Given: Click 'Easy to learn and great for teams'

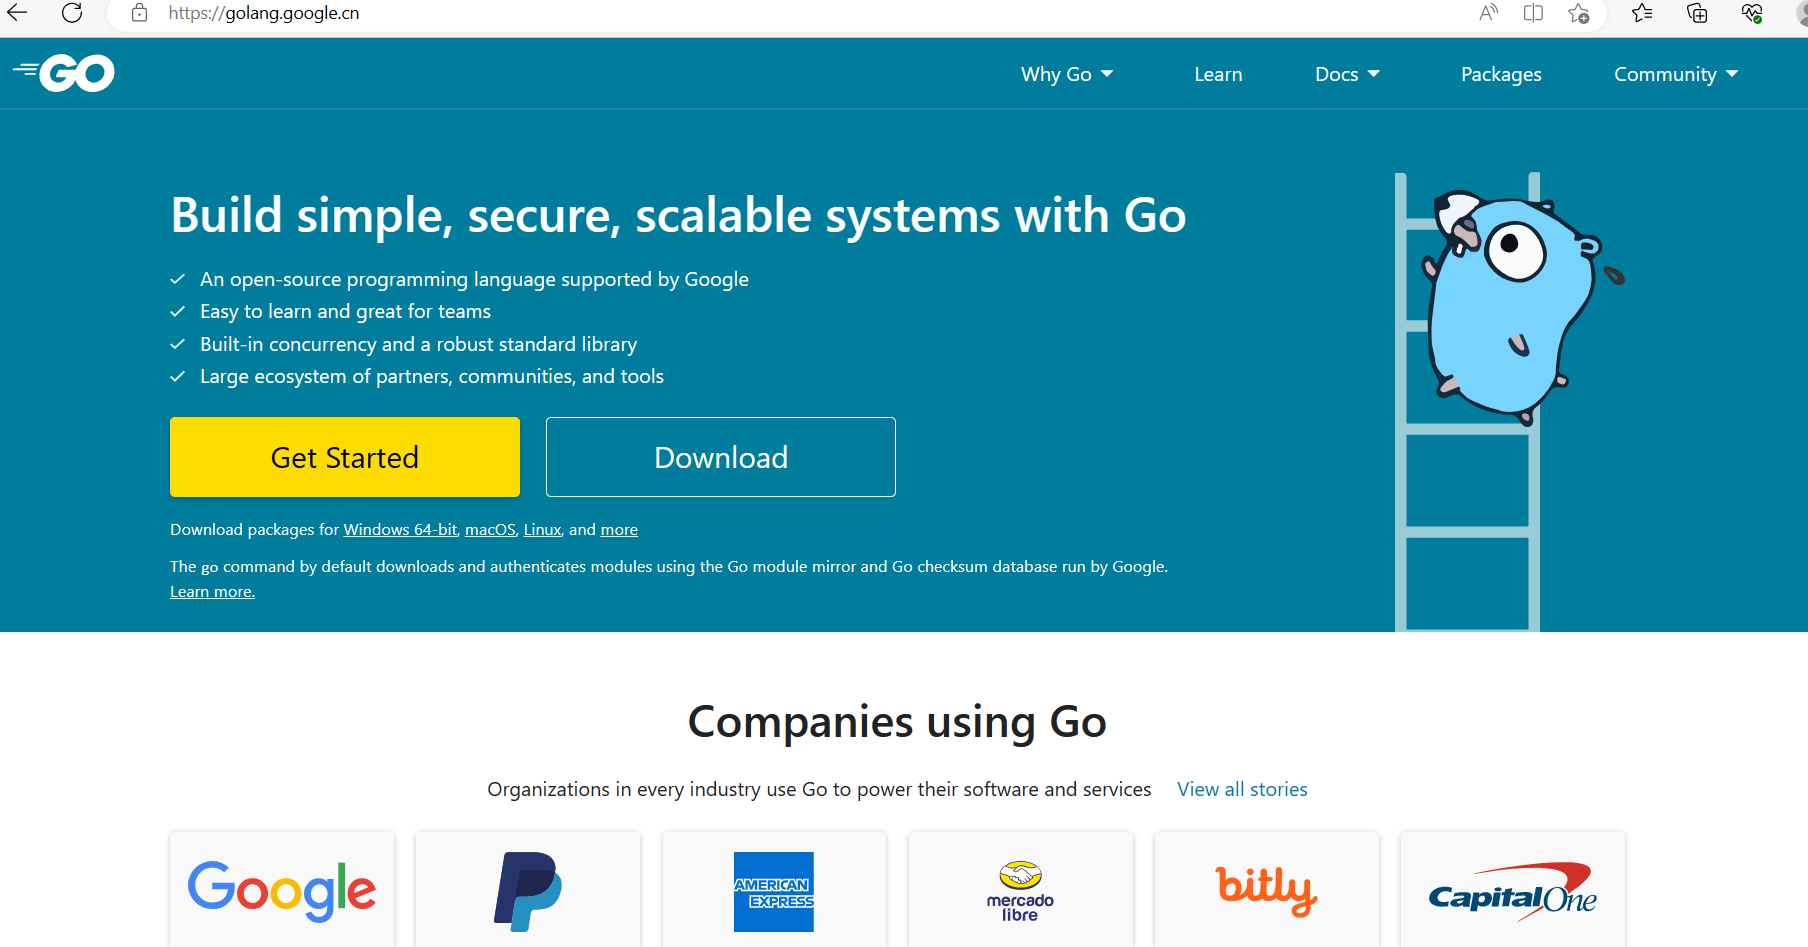Looking at the screenshot, I should 345,311.
